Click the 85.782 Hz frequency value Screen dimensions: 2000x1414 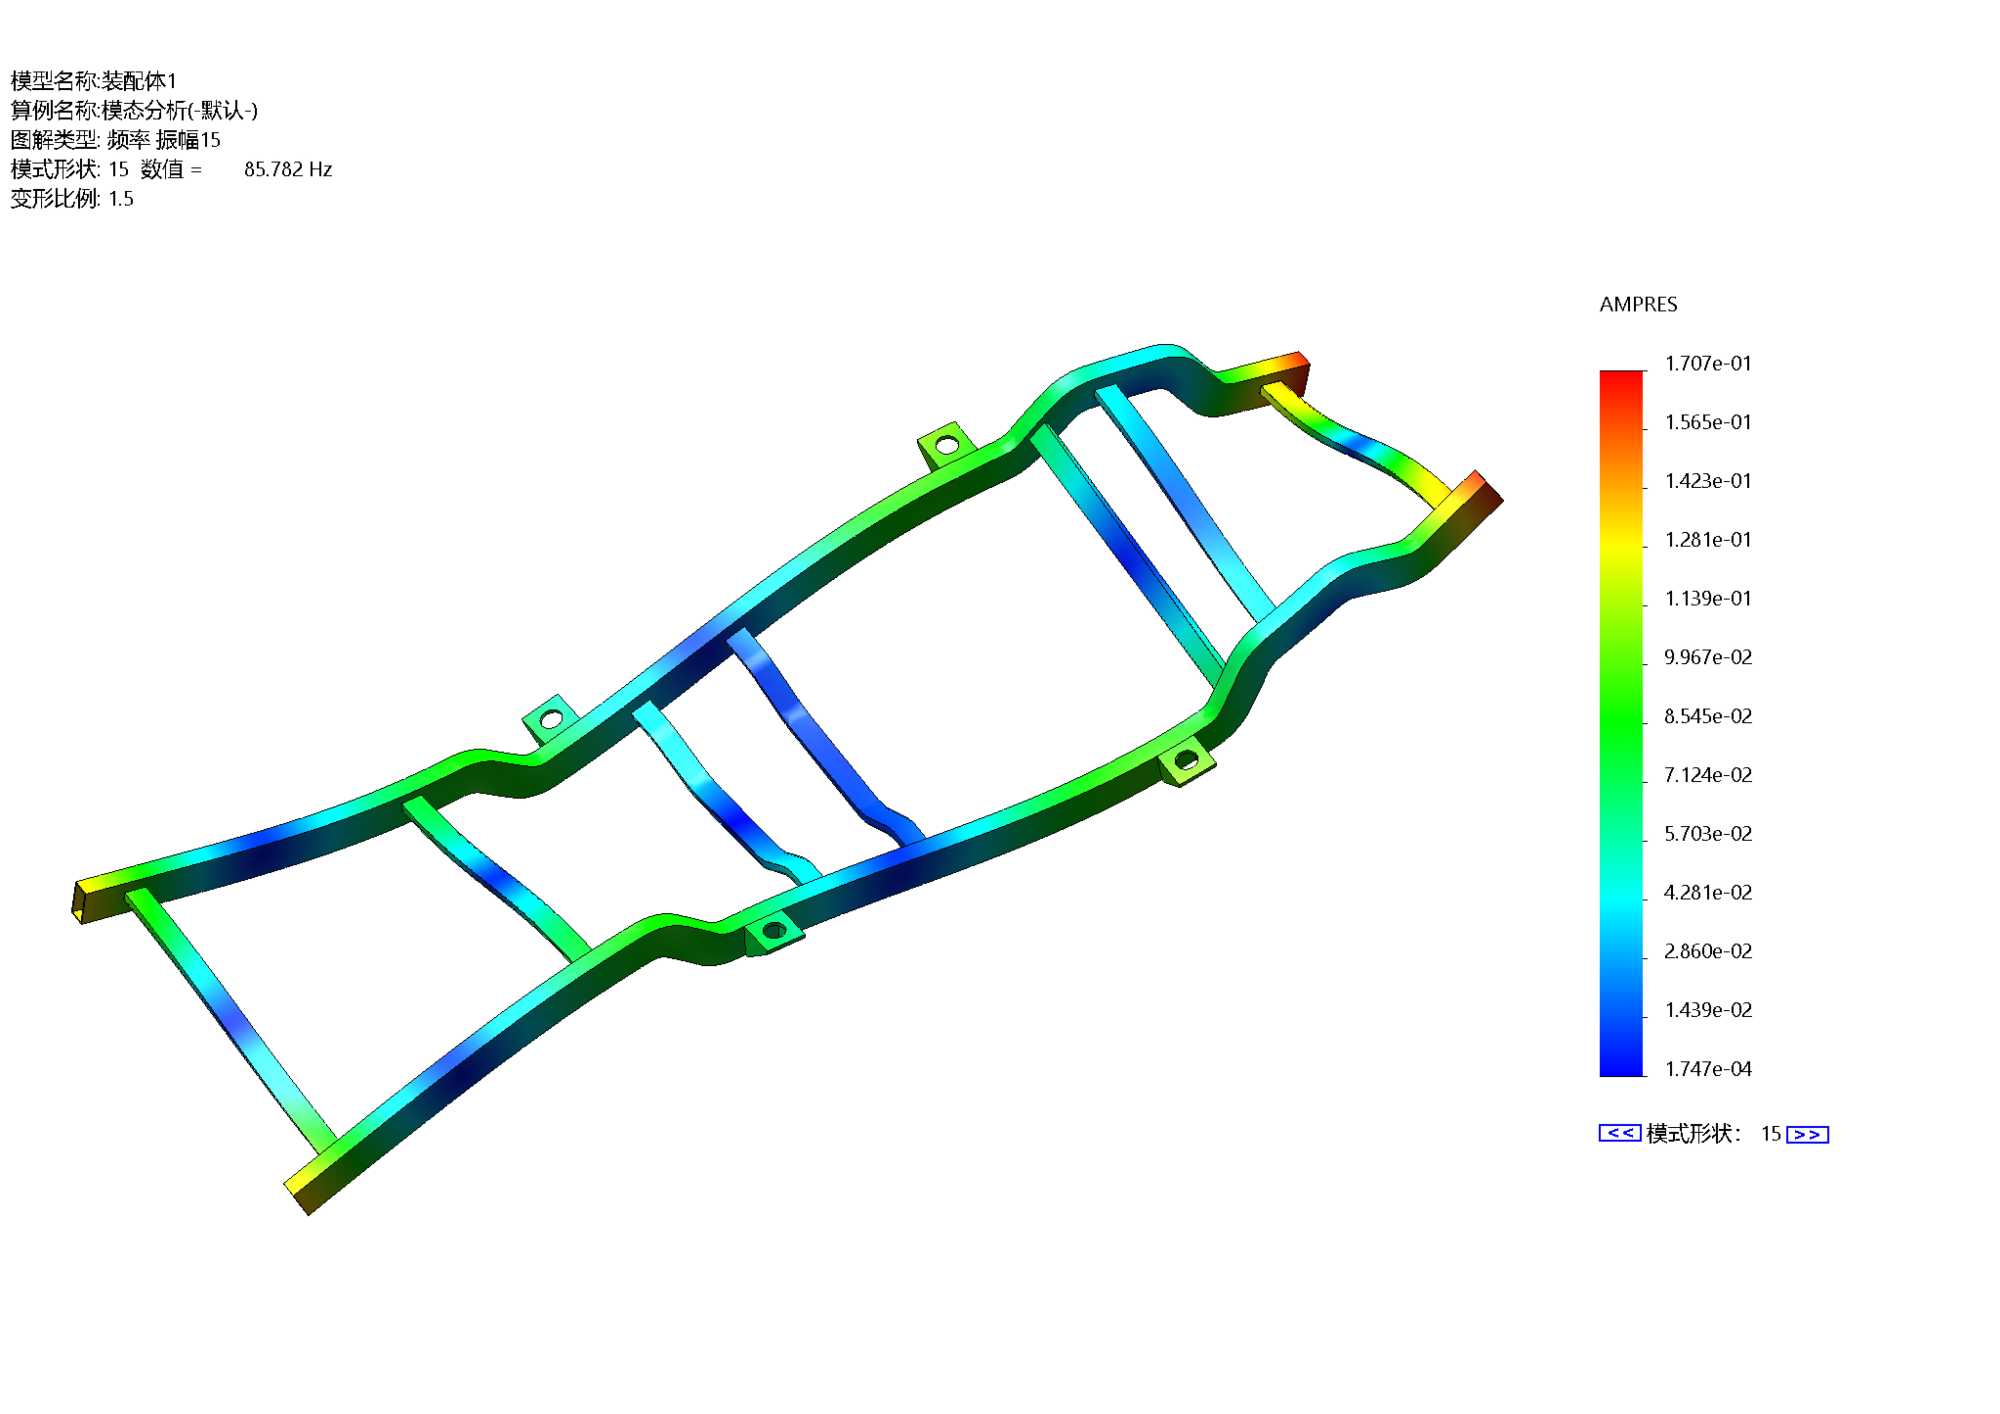(x=288, y=169)
